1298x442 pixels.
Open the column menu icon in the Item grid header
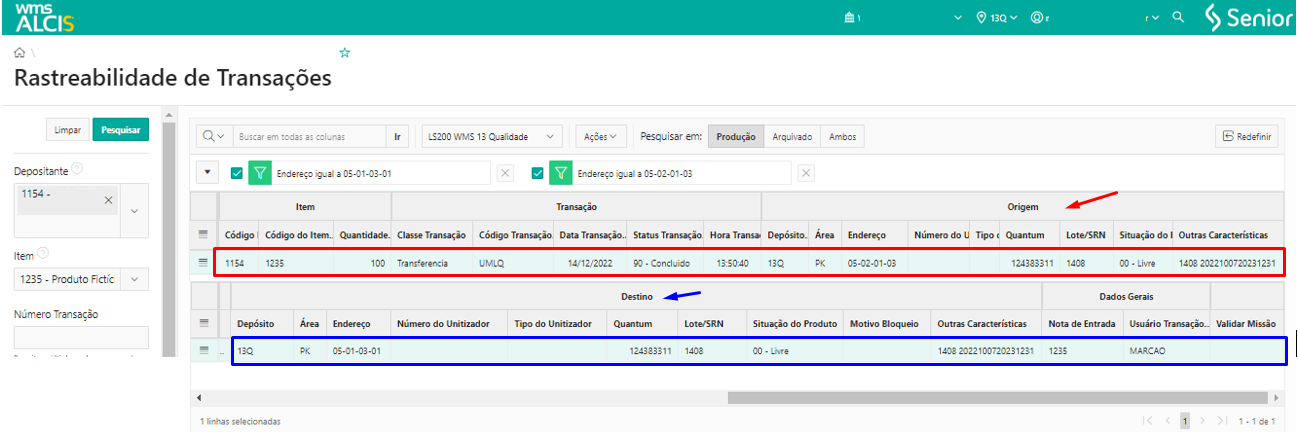(x=204, y=234)
